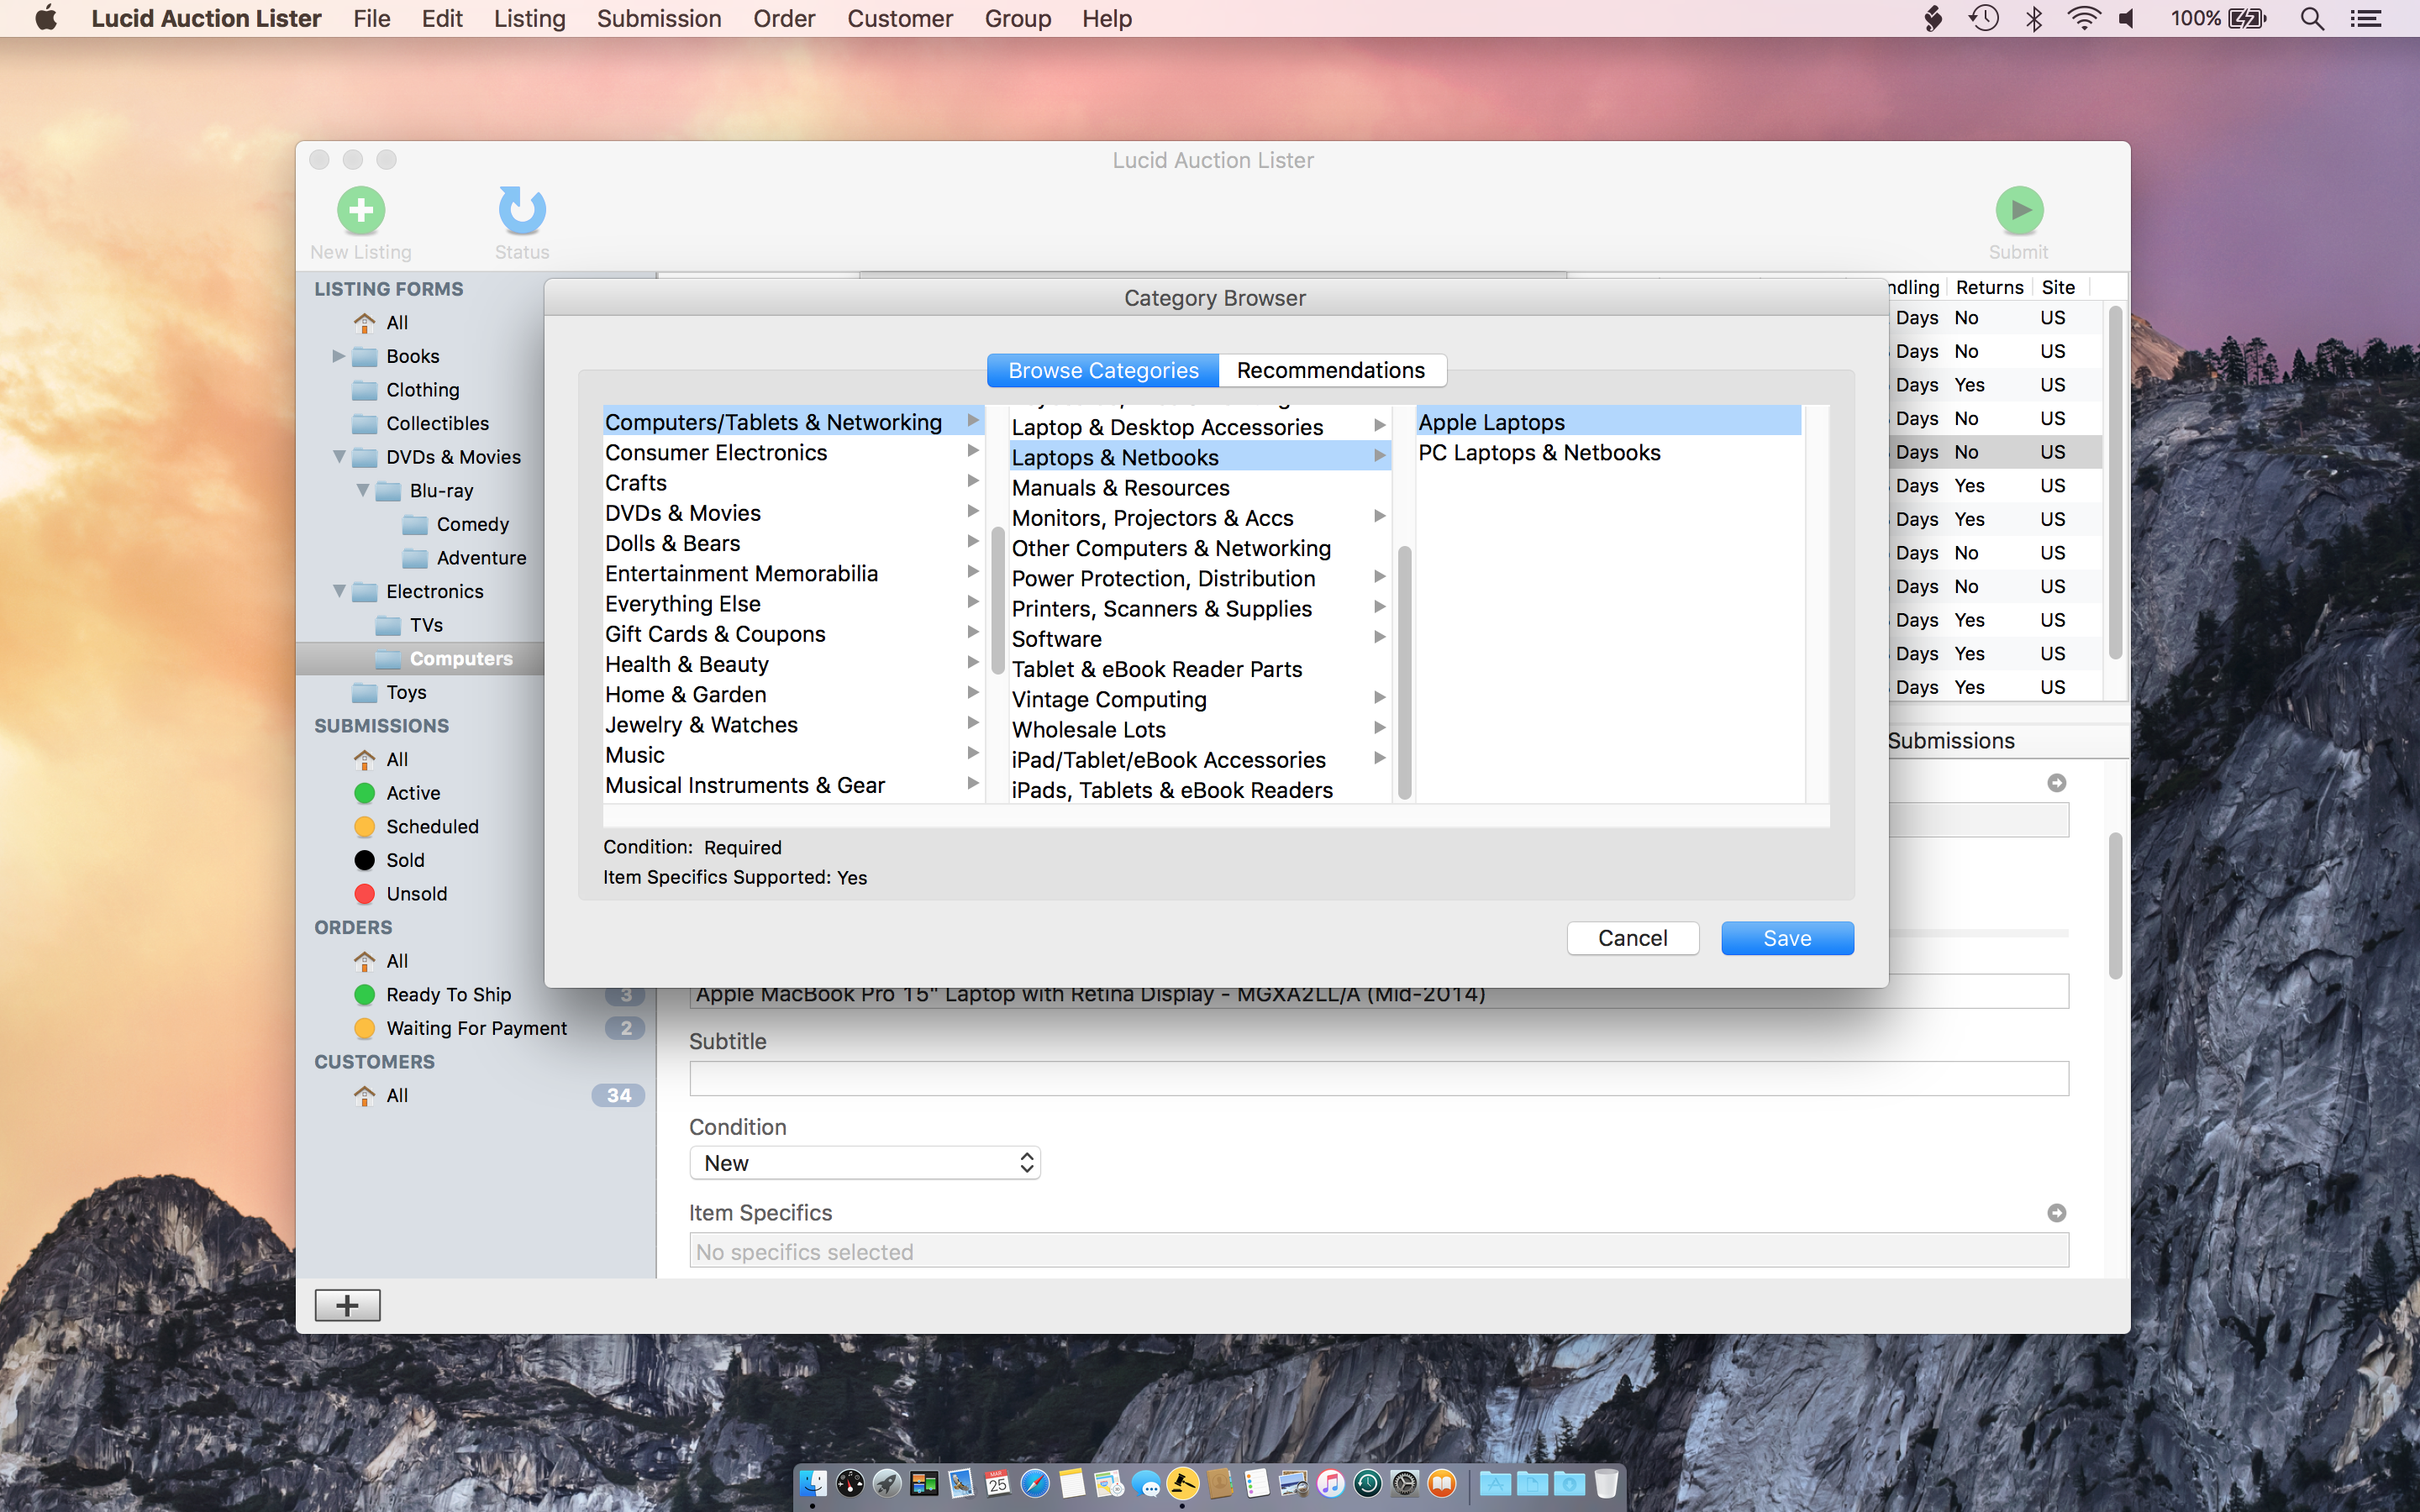Viewport: 2420px width, 1512px height.
Task: Click the green New Listing plus icon
Action: point(361,210)
